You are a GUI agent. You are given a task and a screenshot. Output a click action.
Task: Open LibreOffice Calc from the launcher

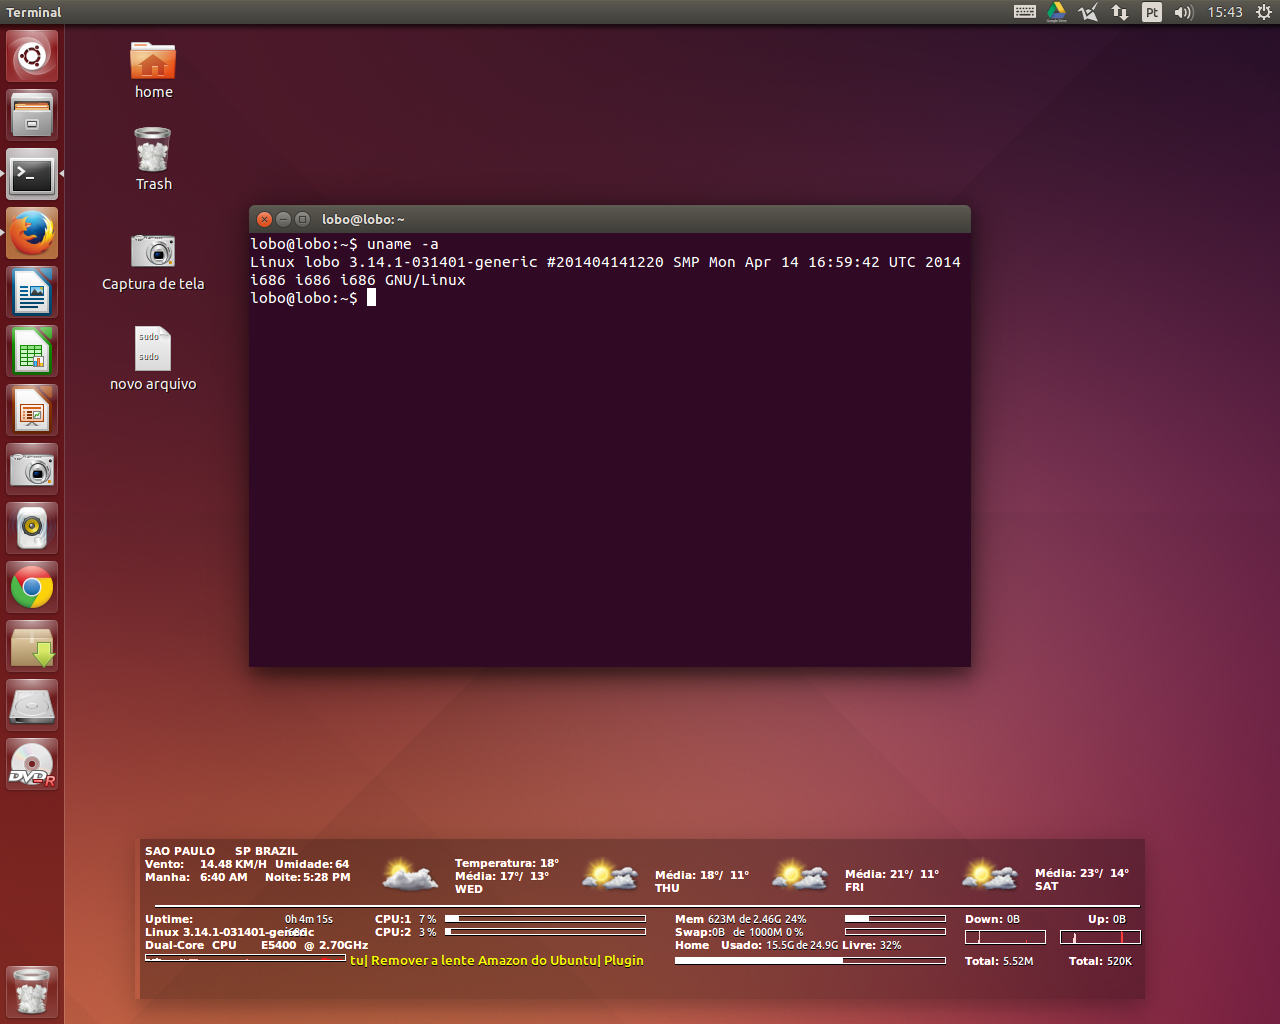[x=32, y=351]
